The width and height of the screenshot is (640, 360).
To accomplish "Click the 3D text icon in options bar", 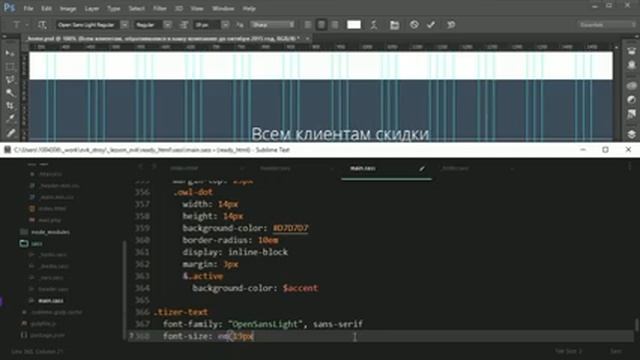I will point(451,25).
